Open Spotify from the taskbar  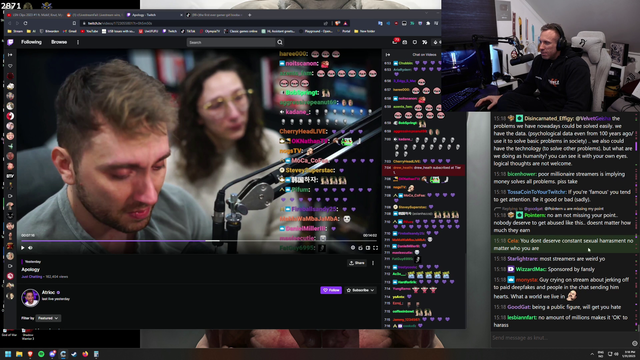click(x=41, y=354)
